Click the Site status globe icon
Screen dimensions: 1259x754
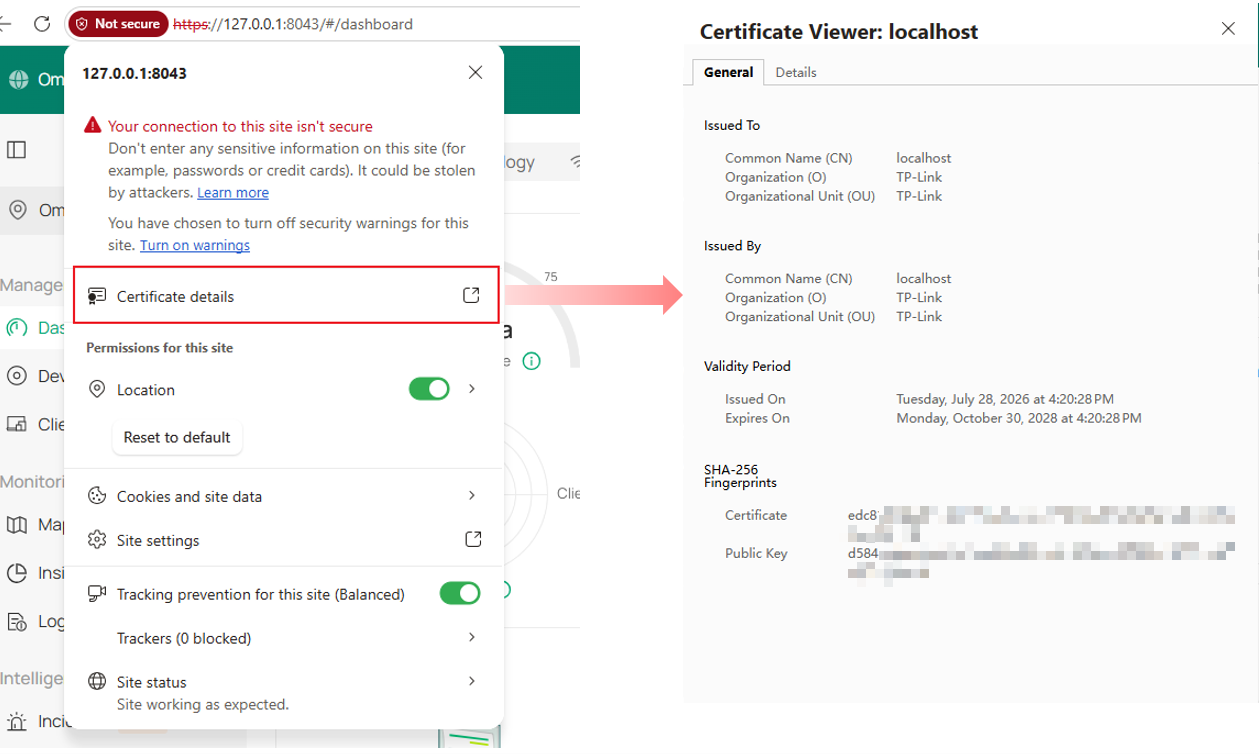(x=97, y=682)
